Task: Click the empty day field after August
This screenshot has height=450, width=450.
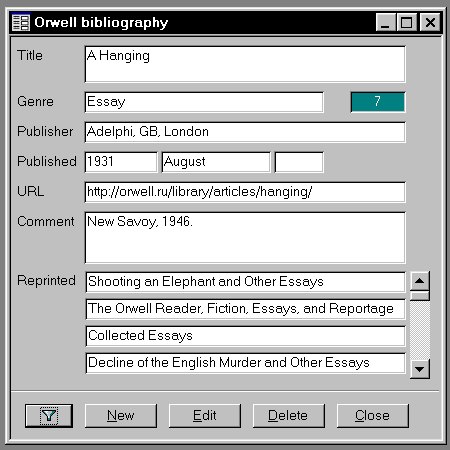Action: 299,162
